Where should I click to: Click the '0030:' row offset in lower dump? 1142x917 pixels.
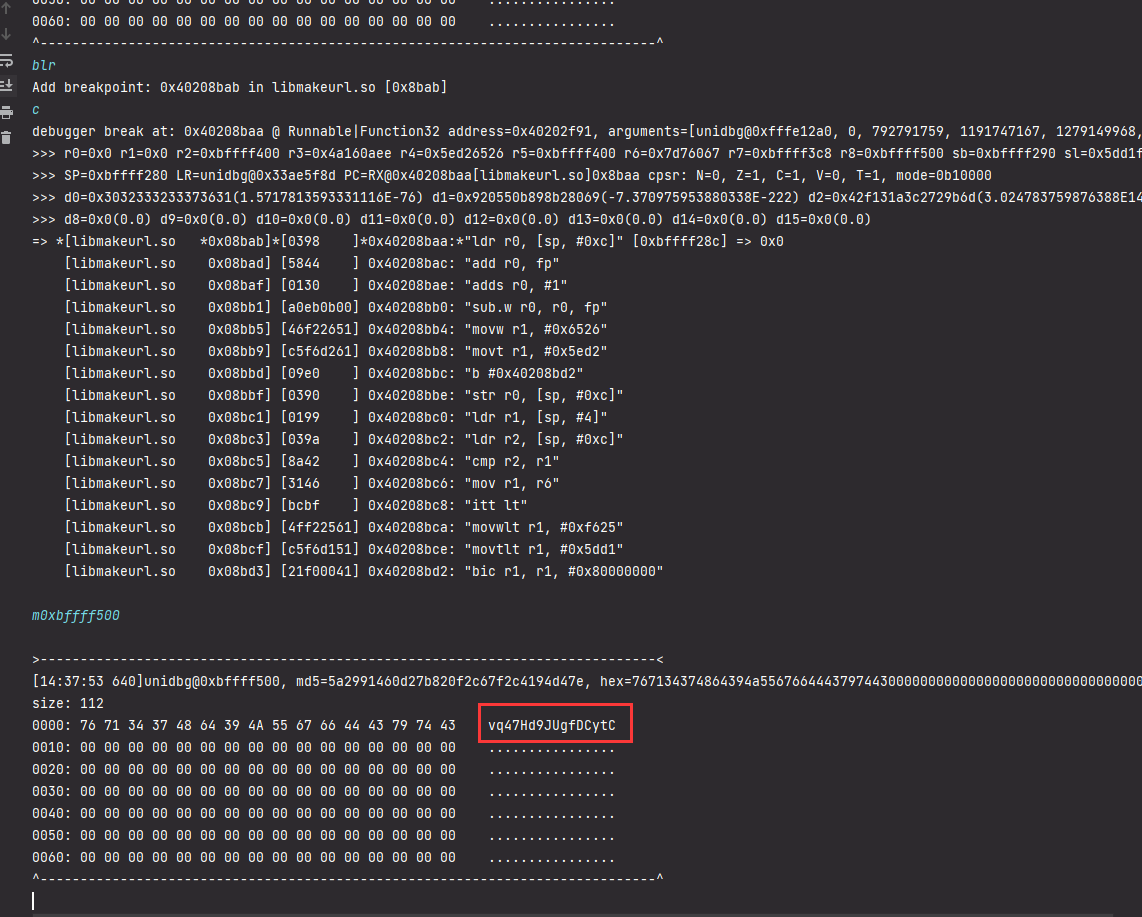click(x=52, y=792)
